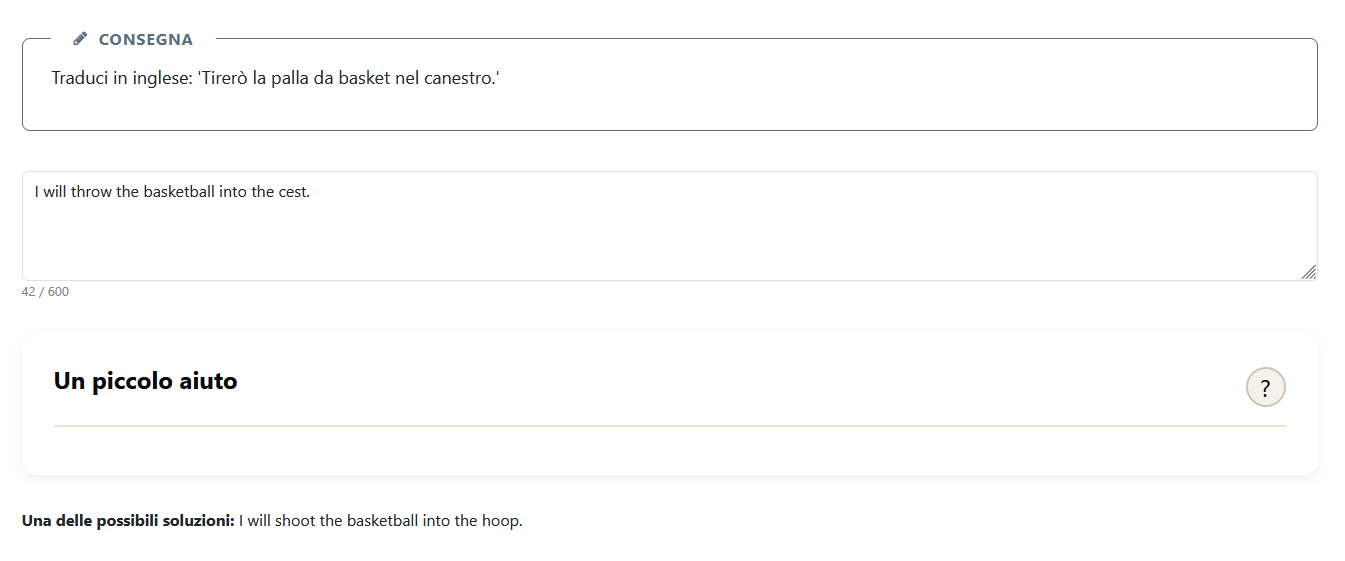Click the CONSEGNA header label
The image size is (1345, 561).
click(x=145, y=40)
